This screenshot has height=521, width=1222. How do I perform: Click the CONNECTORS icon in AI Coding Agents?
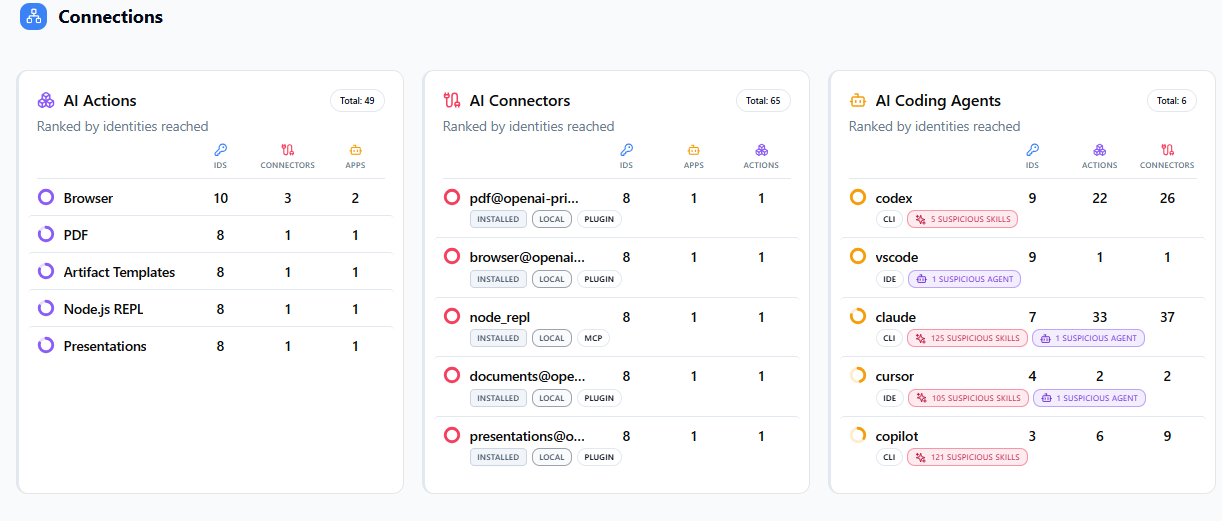[1167, 150]
